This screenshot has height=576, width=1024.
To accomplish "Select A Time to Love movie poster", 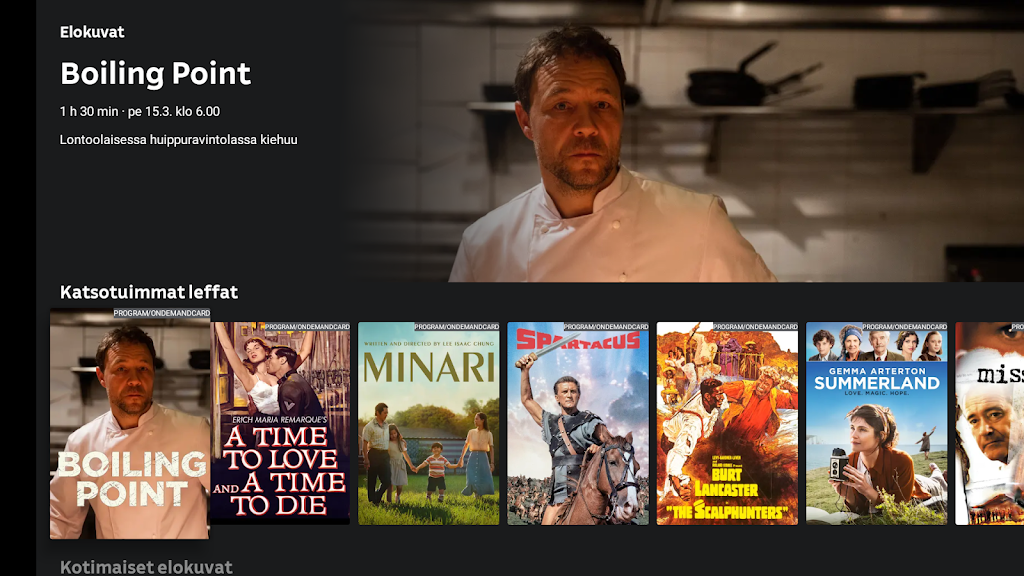I will (x=280, y=423).
